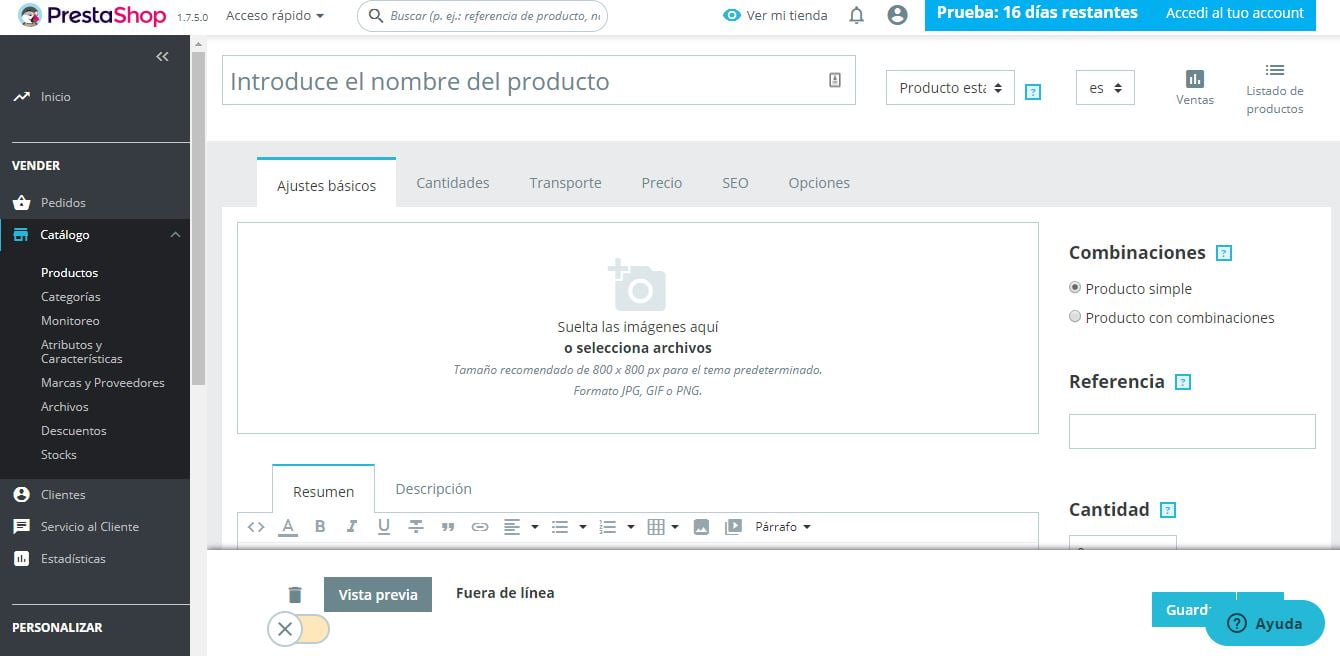Apply italic formatting in the editor toolbar
The image size is (1340, 656).
(x=352, y=526)
